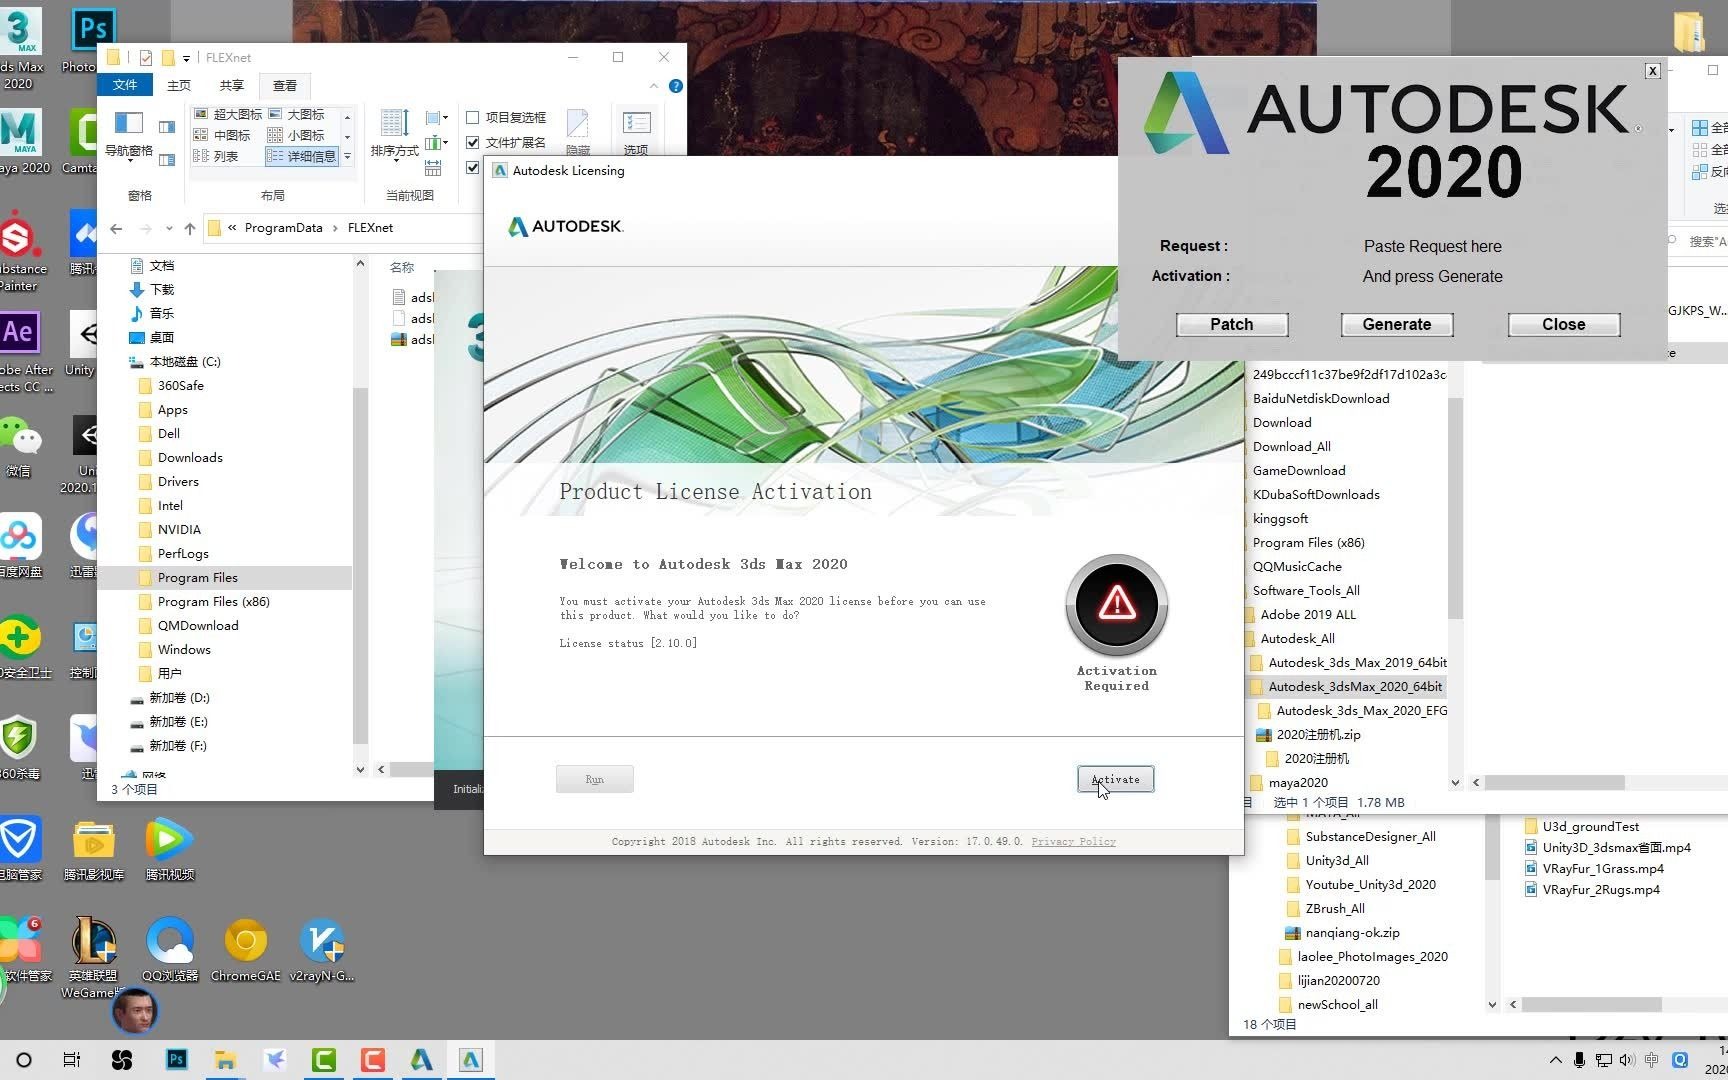Toggle the preview pane icon
Viewport: 1728px width, 1080px height.
point(167,127)
